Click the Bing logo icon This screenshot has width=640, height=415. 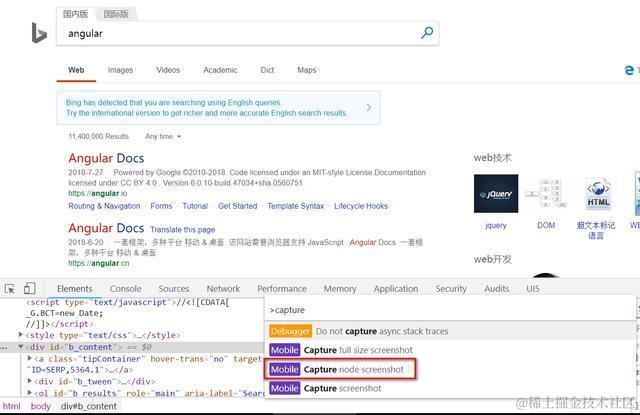pos(39,33)
